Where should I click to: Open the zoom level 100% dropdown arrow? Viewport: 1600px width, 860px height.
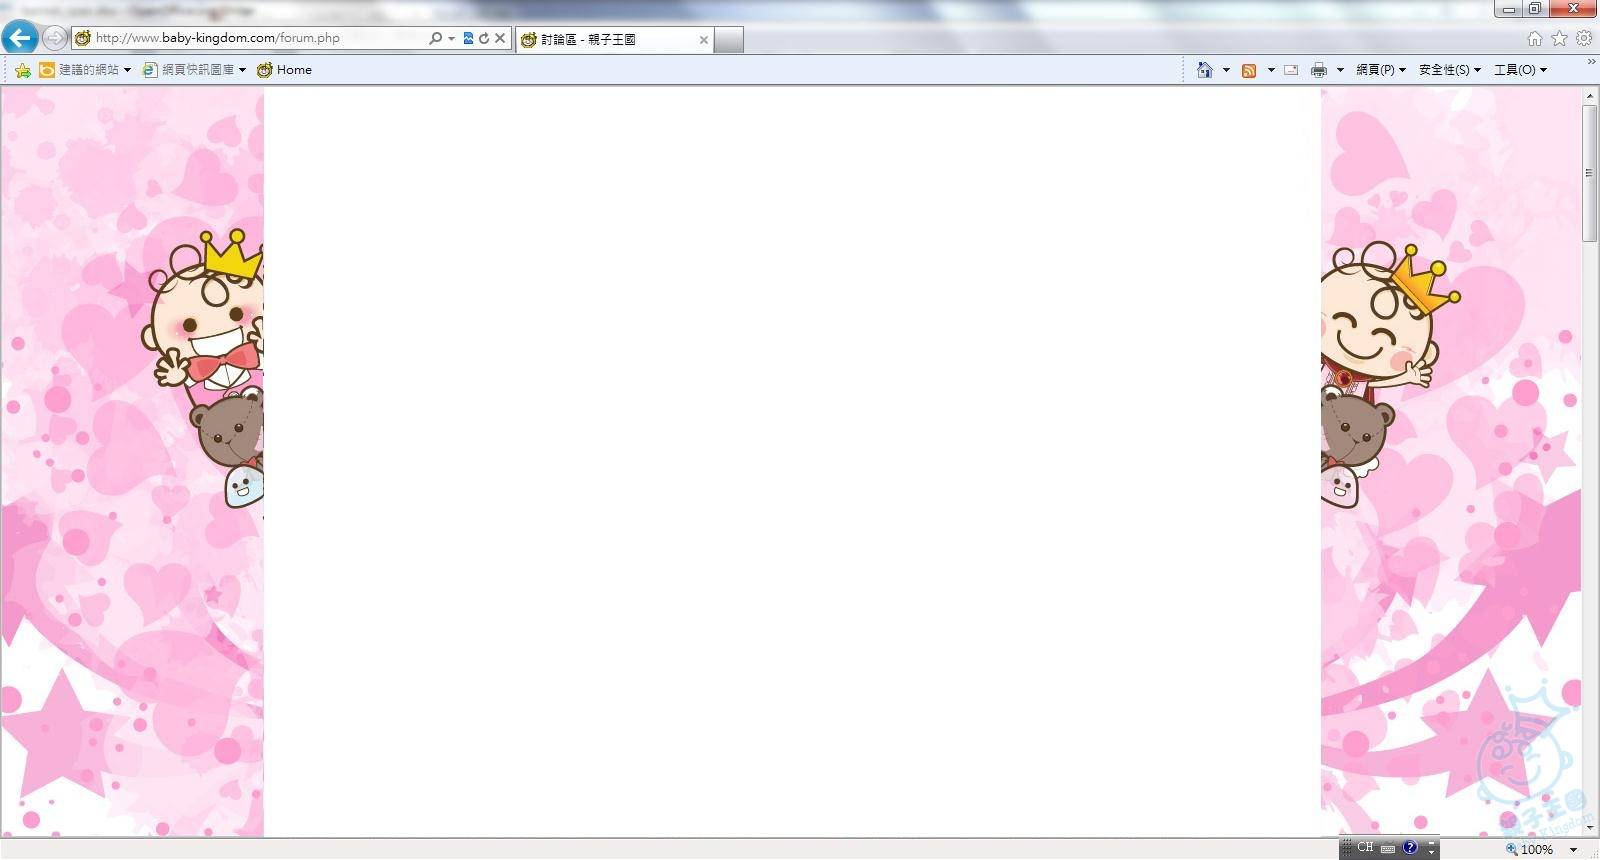[1573, 849]
